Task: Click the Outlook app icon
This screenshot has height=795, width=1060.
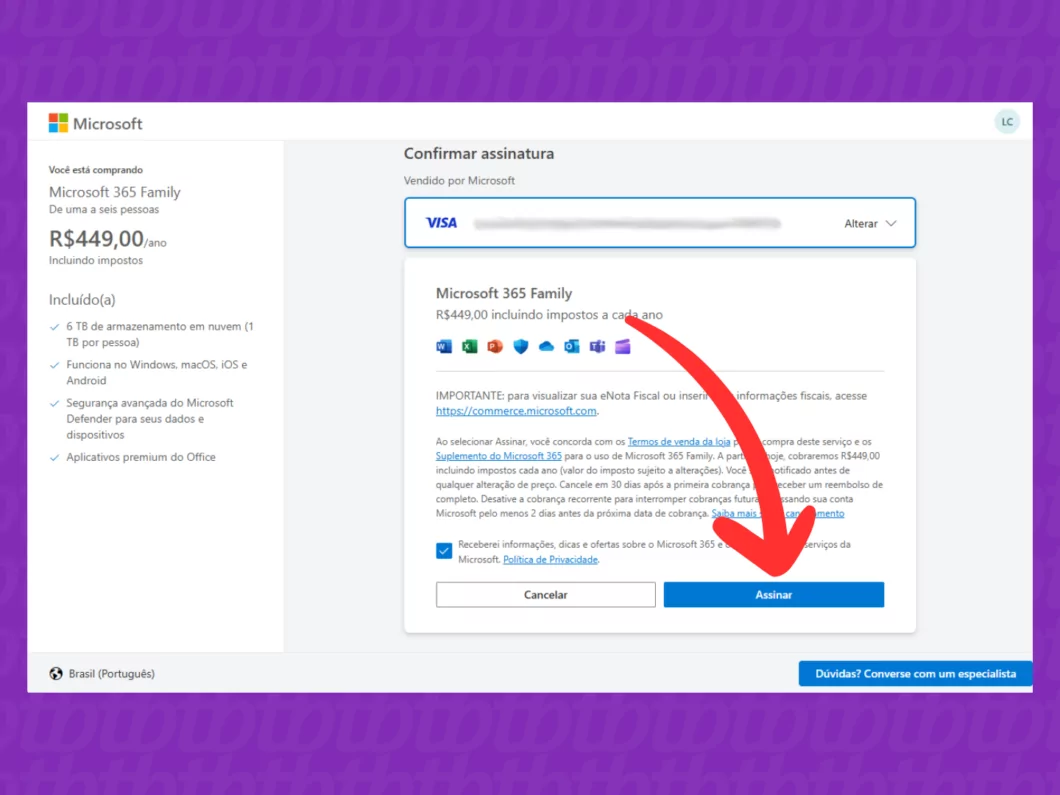Action: [572, 347]
